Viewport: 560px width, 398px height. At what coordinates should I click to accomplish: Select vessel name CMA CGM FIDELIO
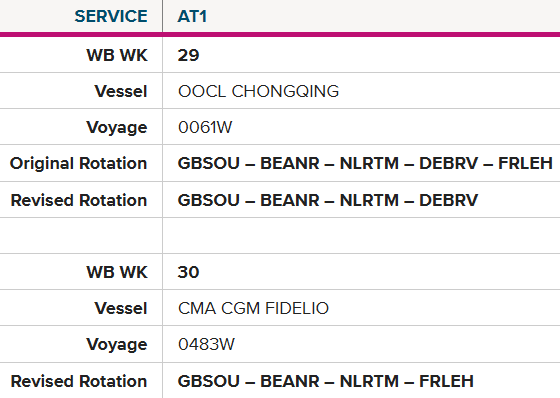pyautogui.click(x=253, y=308)
